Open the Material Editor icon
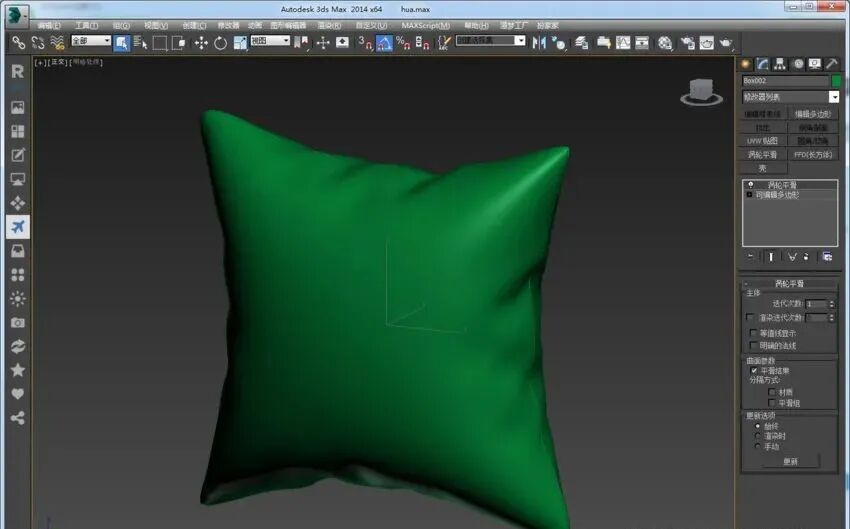850x529 pixels. coord(665,43)
